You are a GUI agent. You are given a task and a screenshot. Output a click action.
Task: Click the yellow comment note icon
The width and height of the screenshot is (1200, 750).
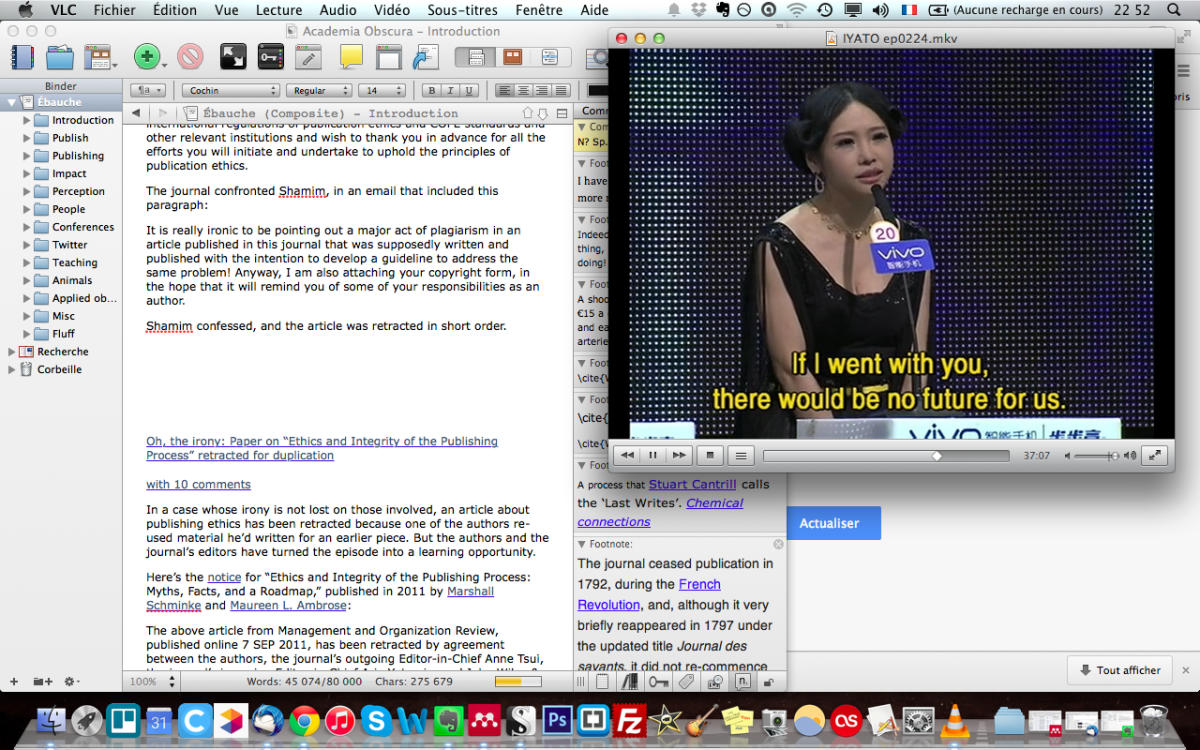pyautogui.click(x=351, y=57)
